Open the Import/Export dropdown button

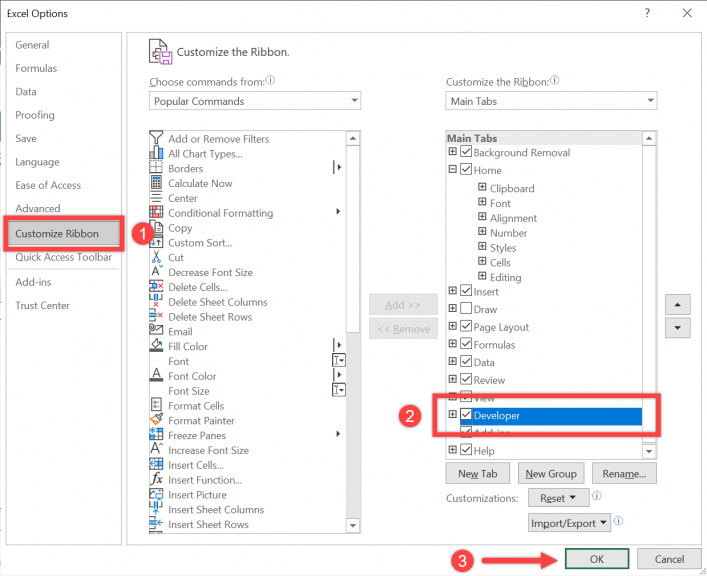pyautogui.click(x=569, y=523)
